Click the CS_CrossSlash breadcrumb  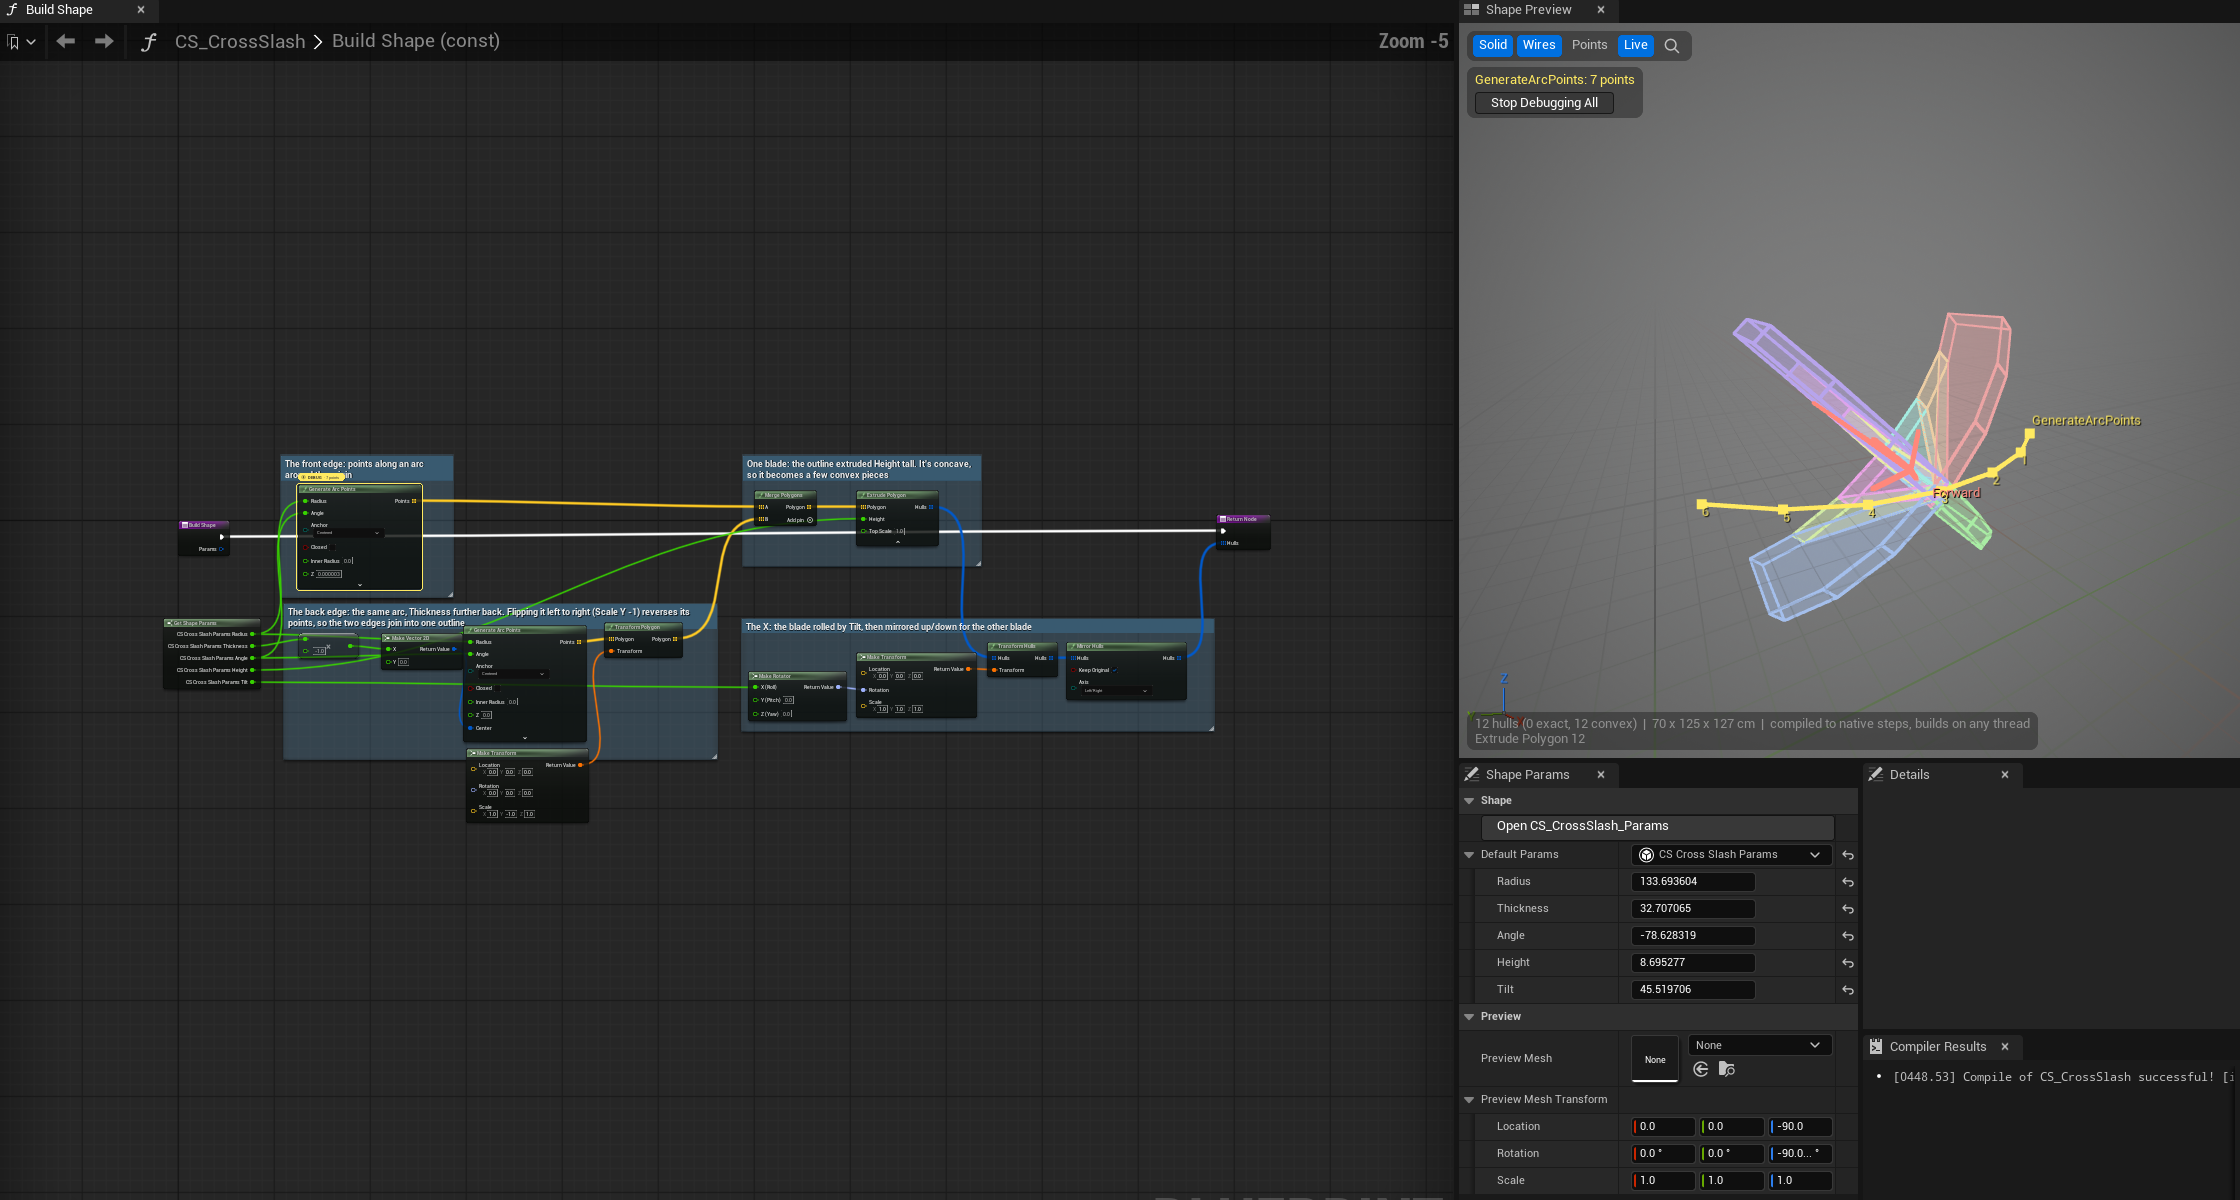tap(240, 42)
